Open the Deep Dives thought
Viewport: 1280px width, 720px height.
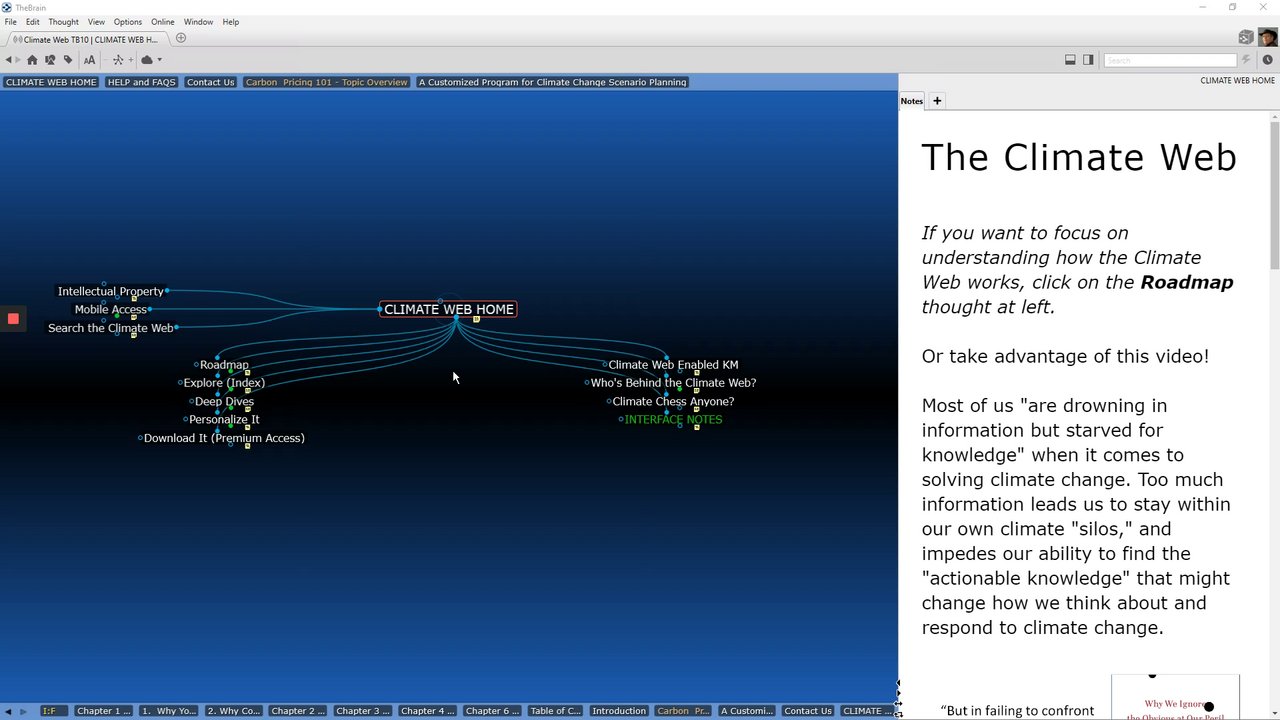pos(224,401)
